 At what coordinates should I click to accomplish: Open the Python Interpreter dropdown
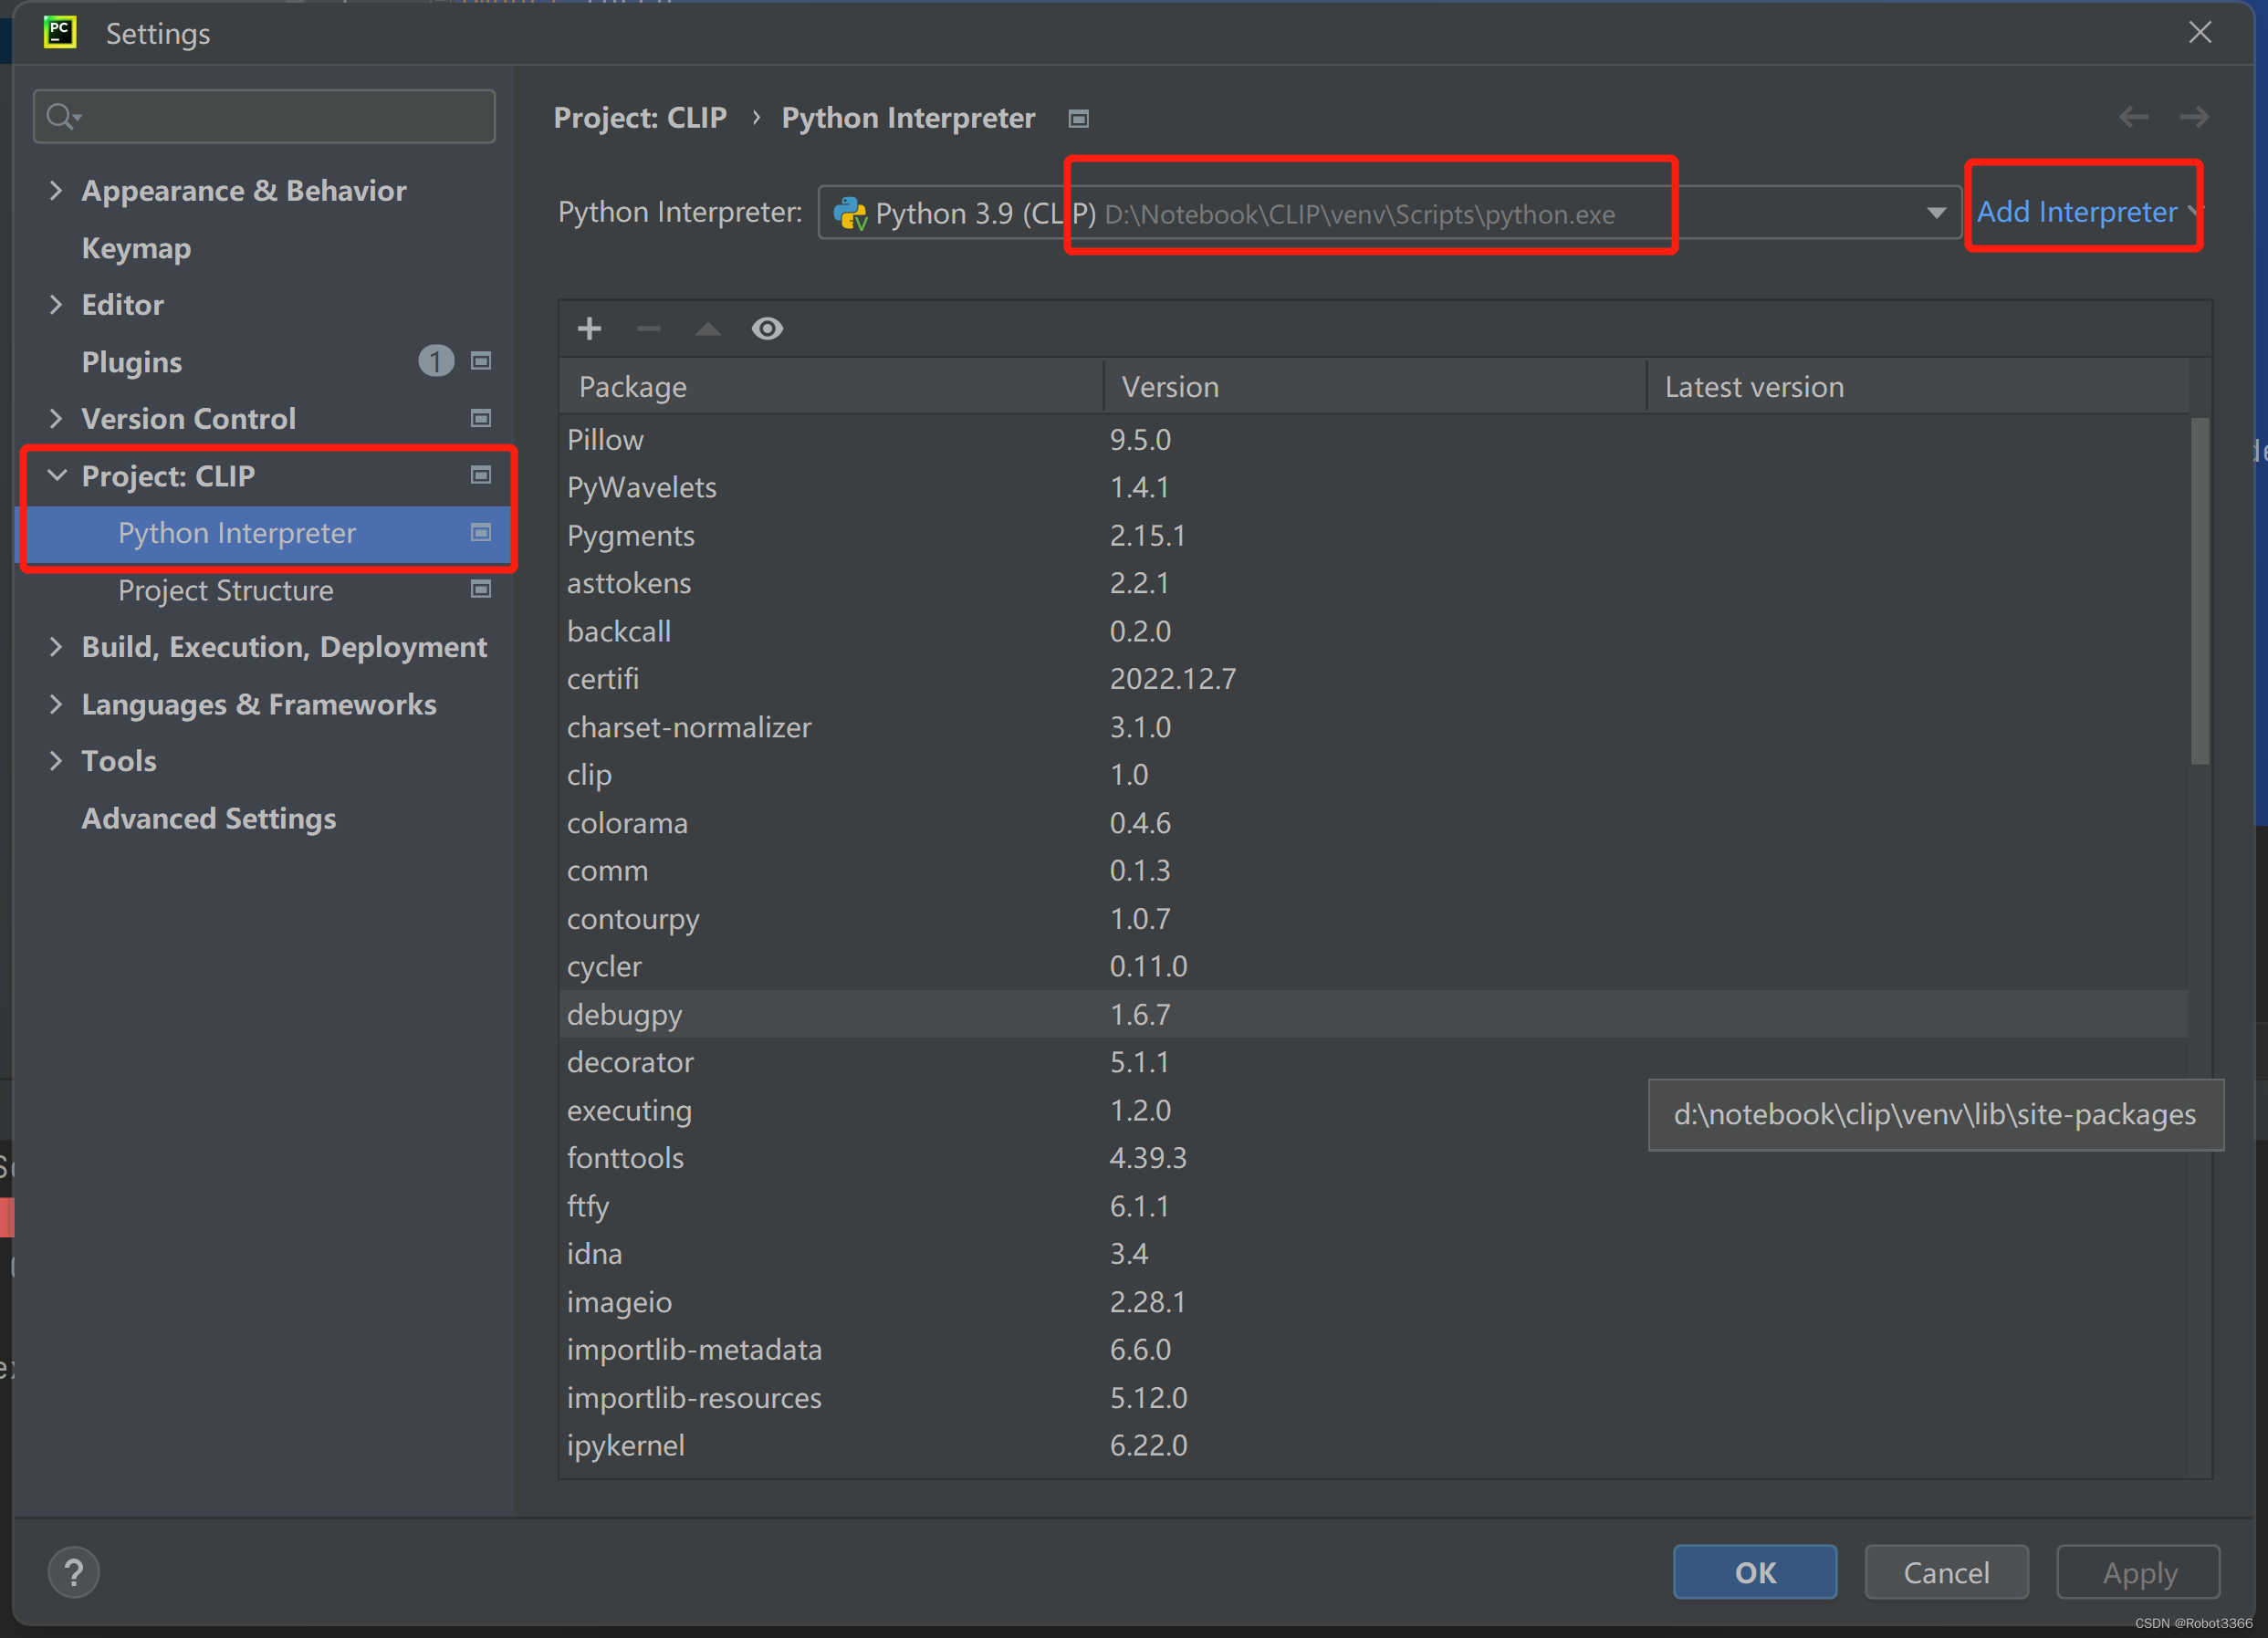(x=1936, y=213)
